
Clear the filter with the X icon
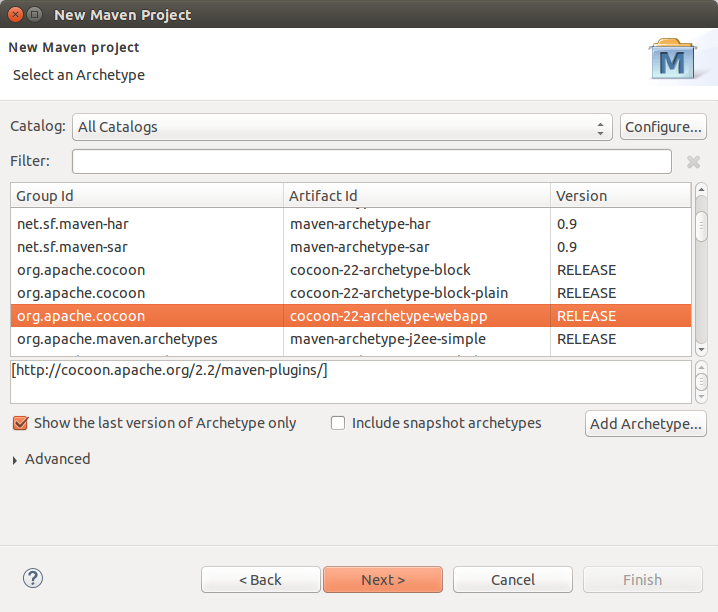(x=693, y=162)
